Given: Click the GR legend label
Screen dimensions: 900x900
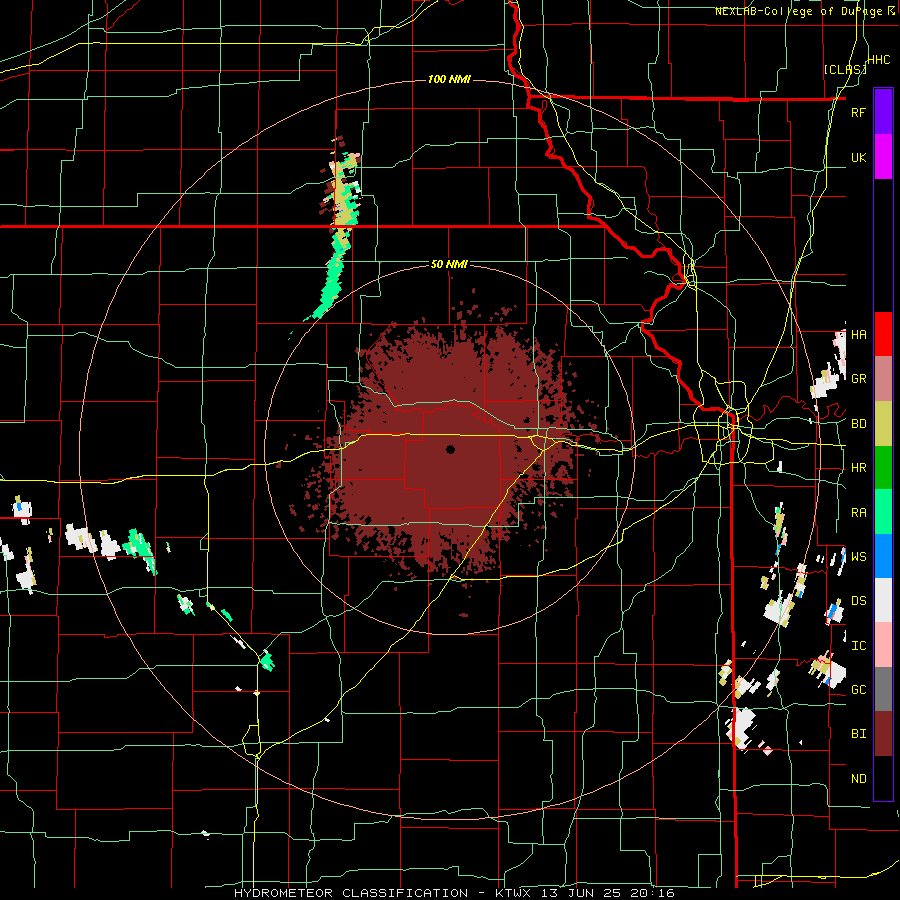Looking at the screenshot, I should click(x=858, y=379).
